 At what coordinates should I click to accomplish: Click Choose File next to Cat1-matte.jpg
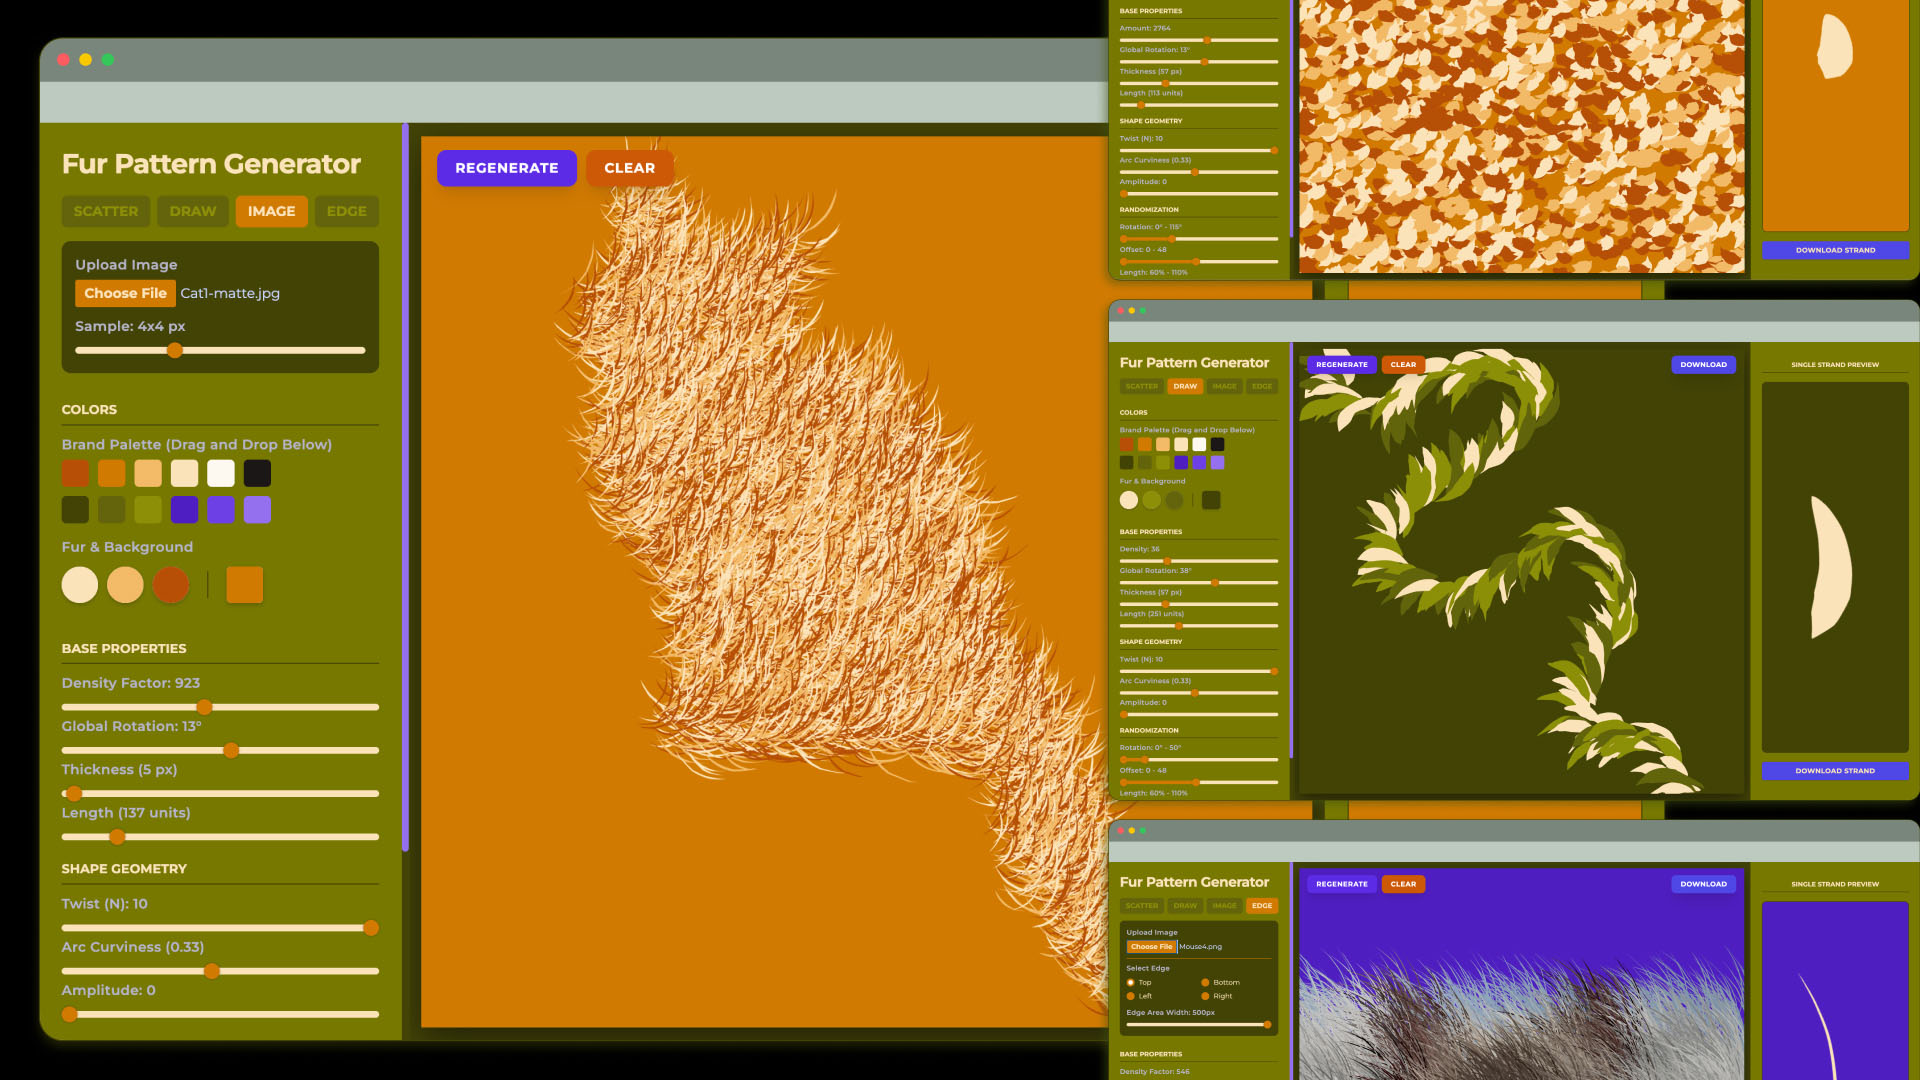[125, 293]
